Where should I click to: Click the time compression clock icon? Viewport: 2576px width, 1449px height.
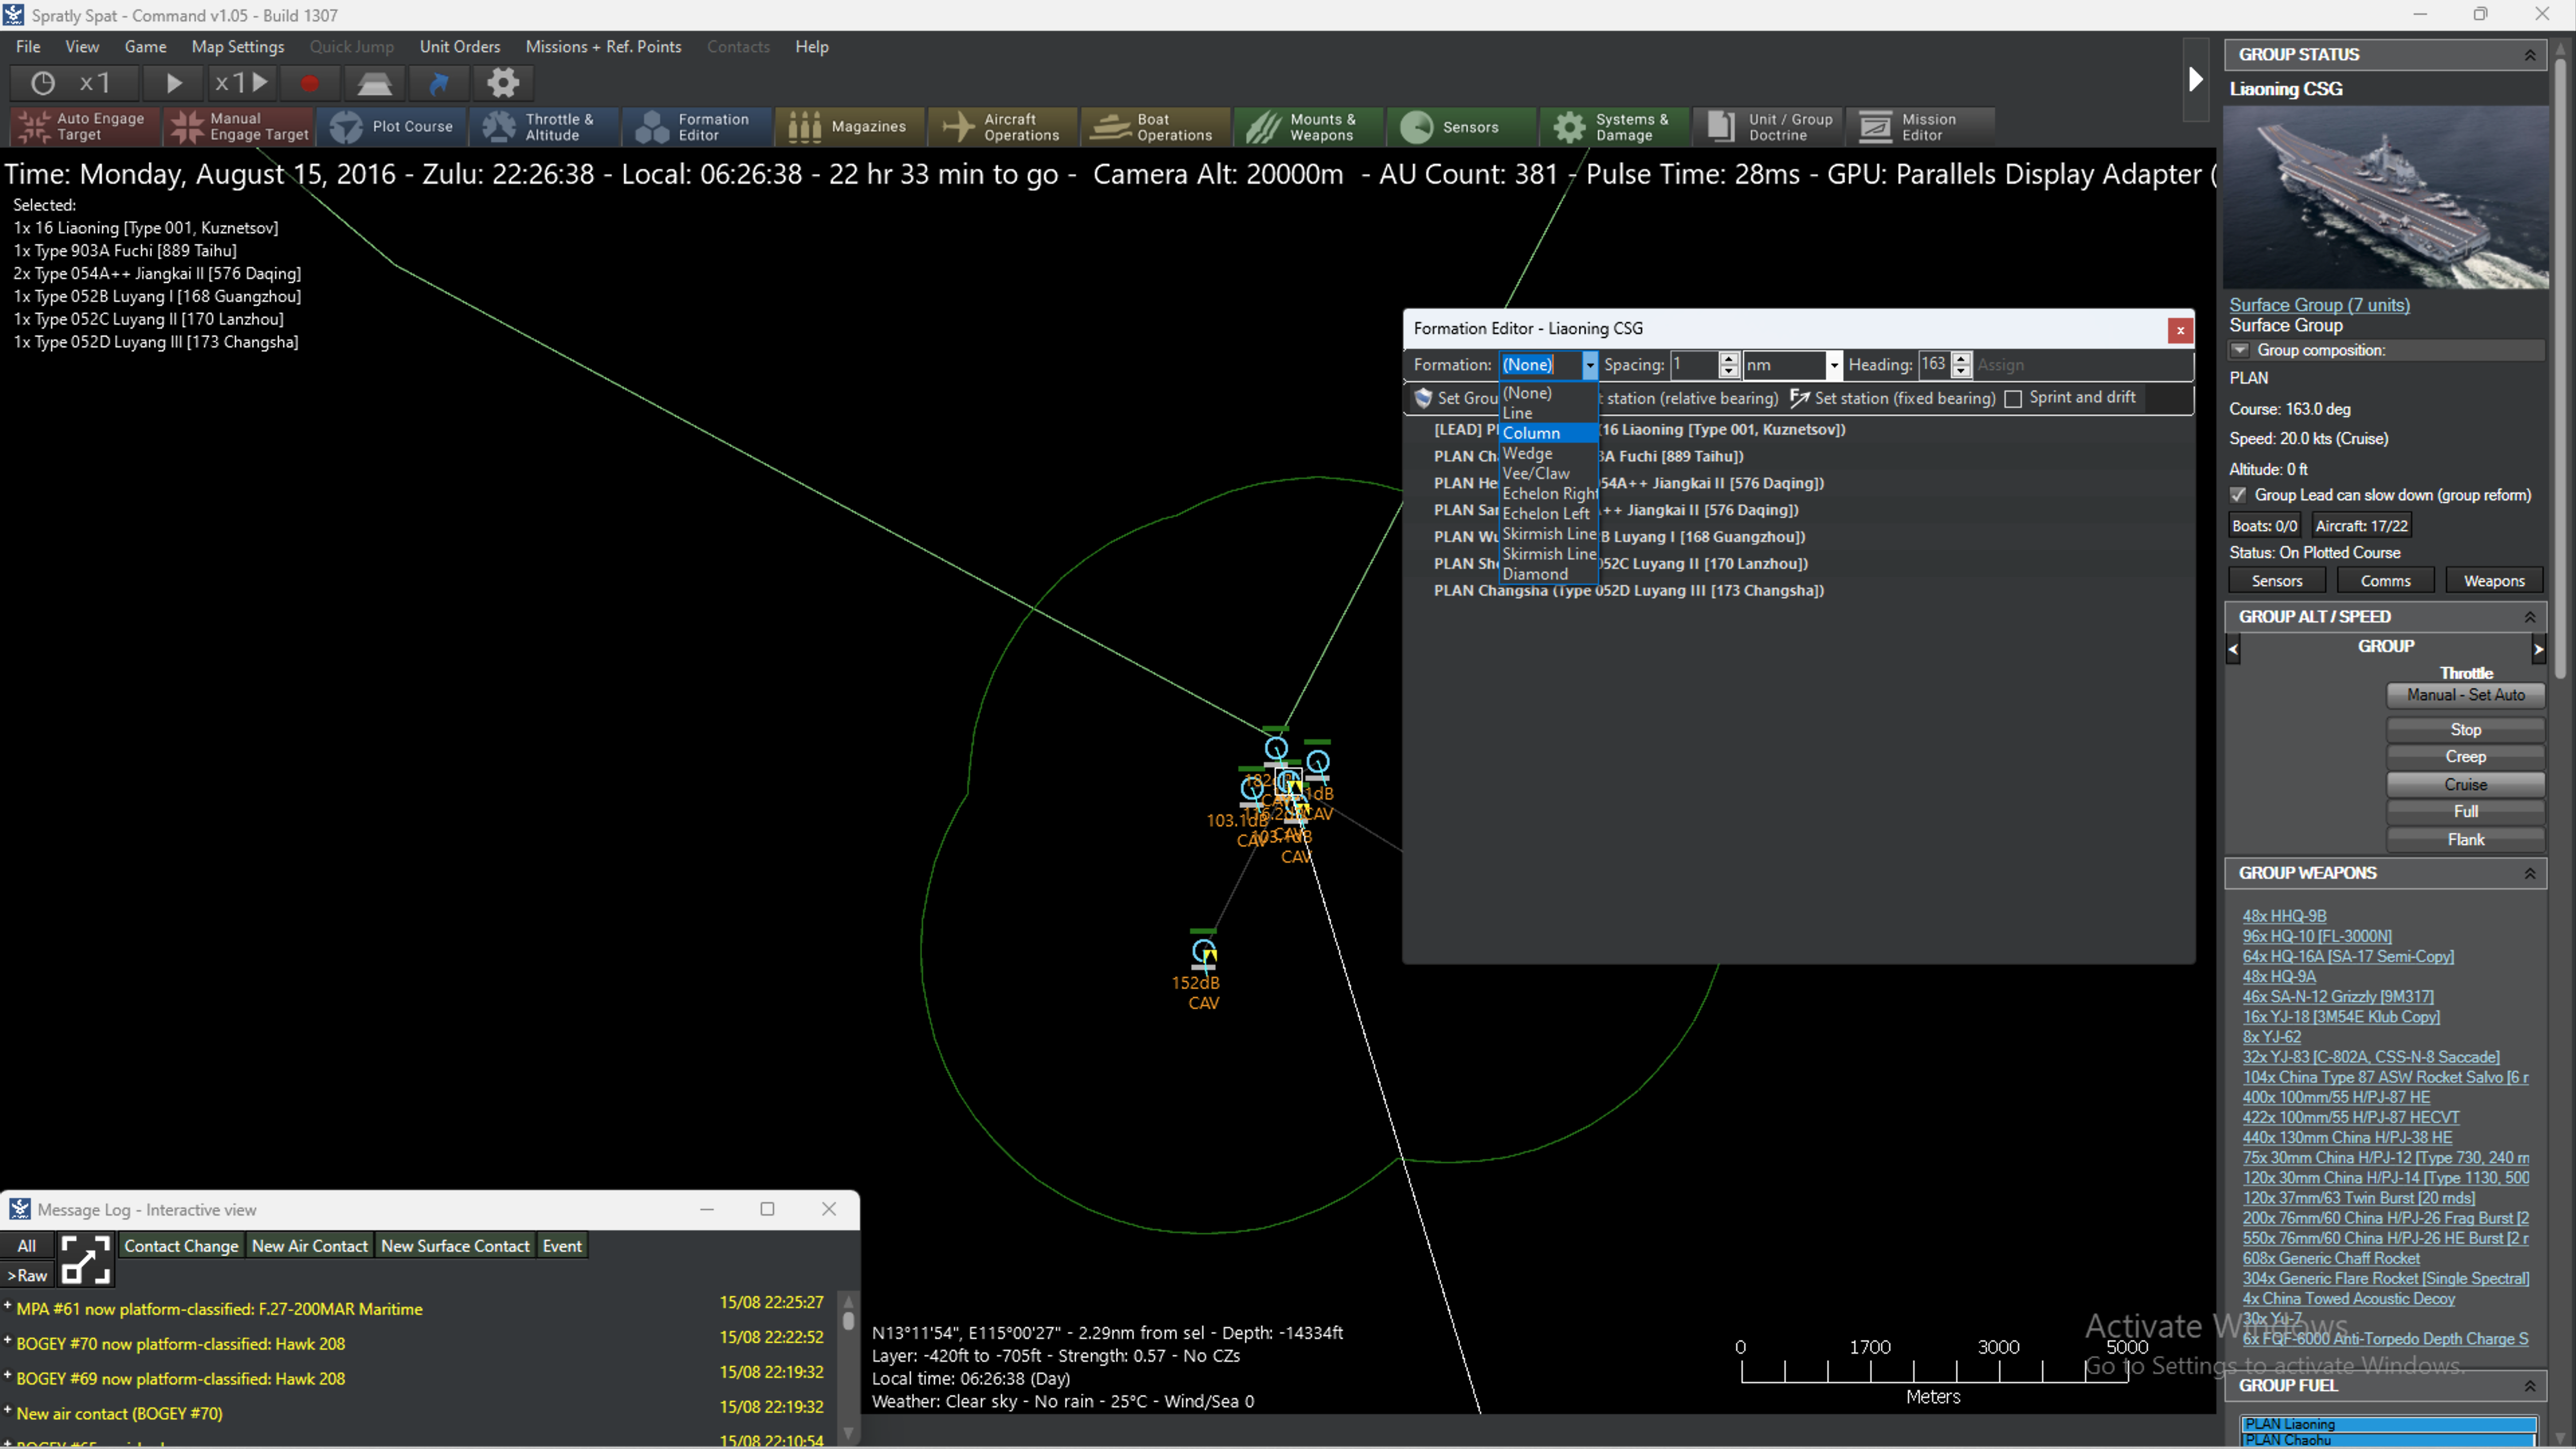[42, 83]
